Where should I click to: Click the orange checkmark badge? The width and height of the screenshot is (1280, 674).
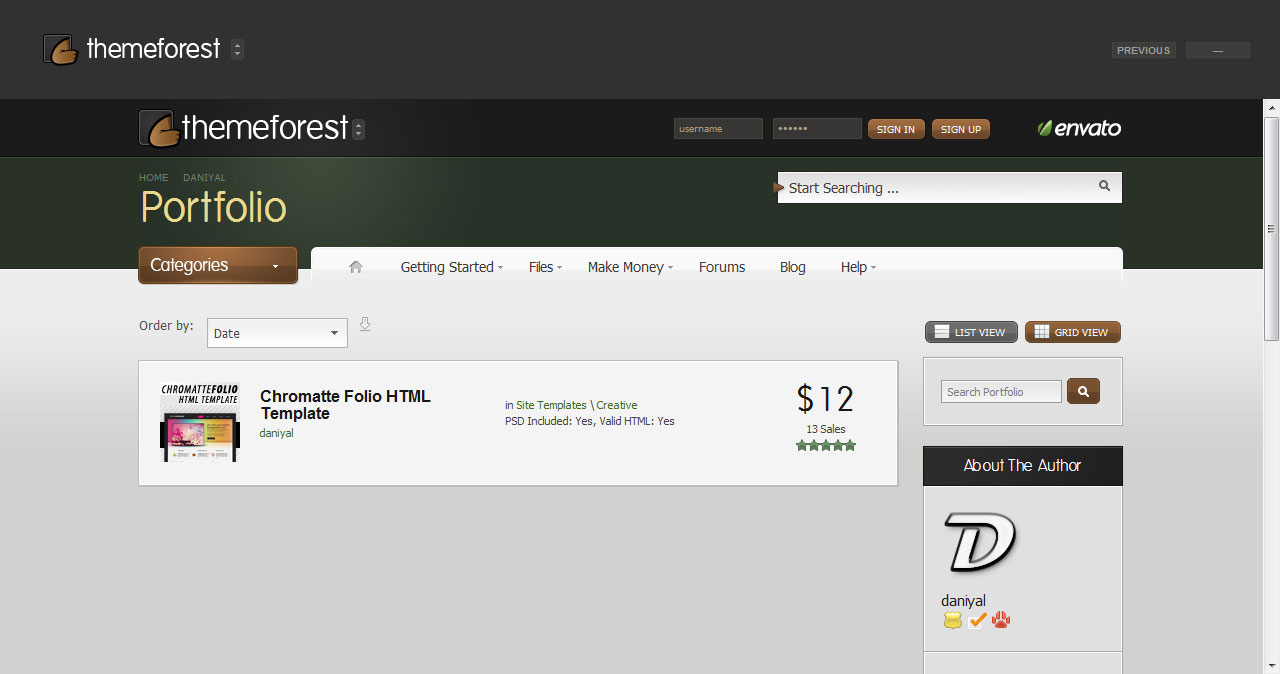977,620
